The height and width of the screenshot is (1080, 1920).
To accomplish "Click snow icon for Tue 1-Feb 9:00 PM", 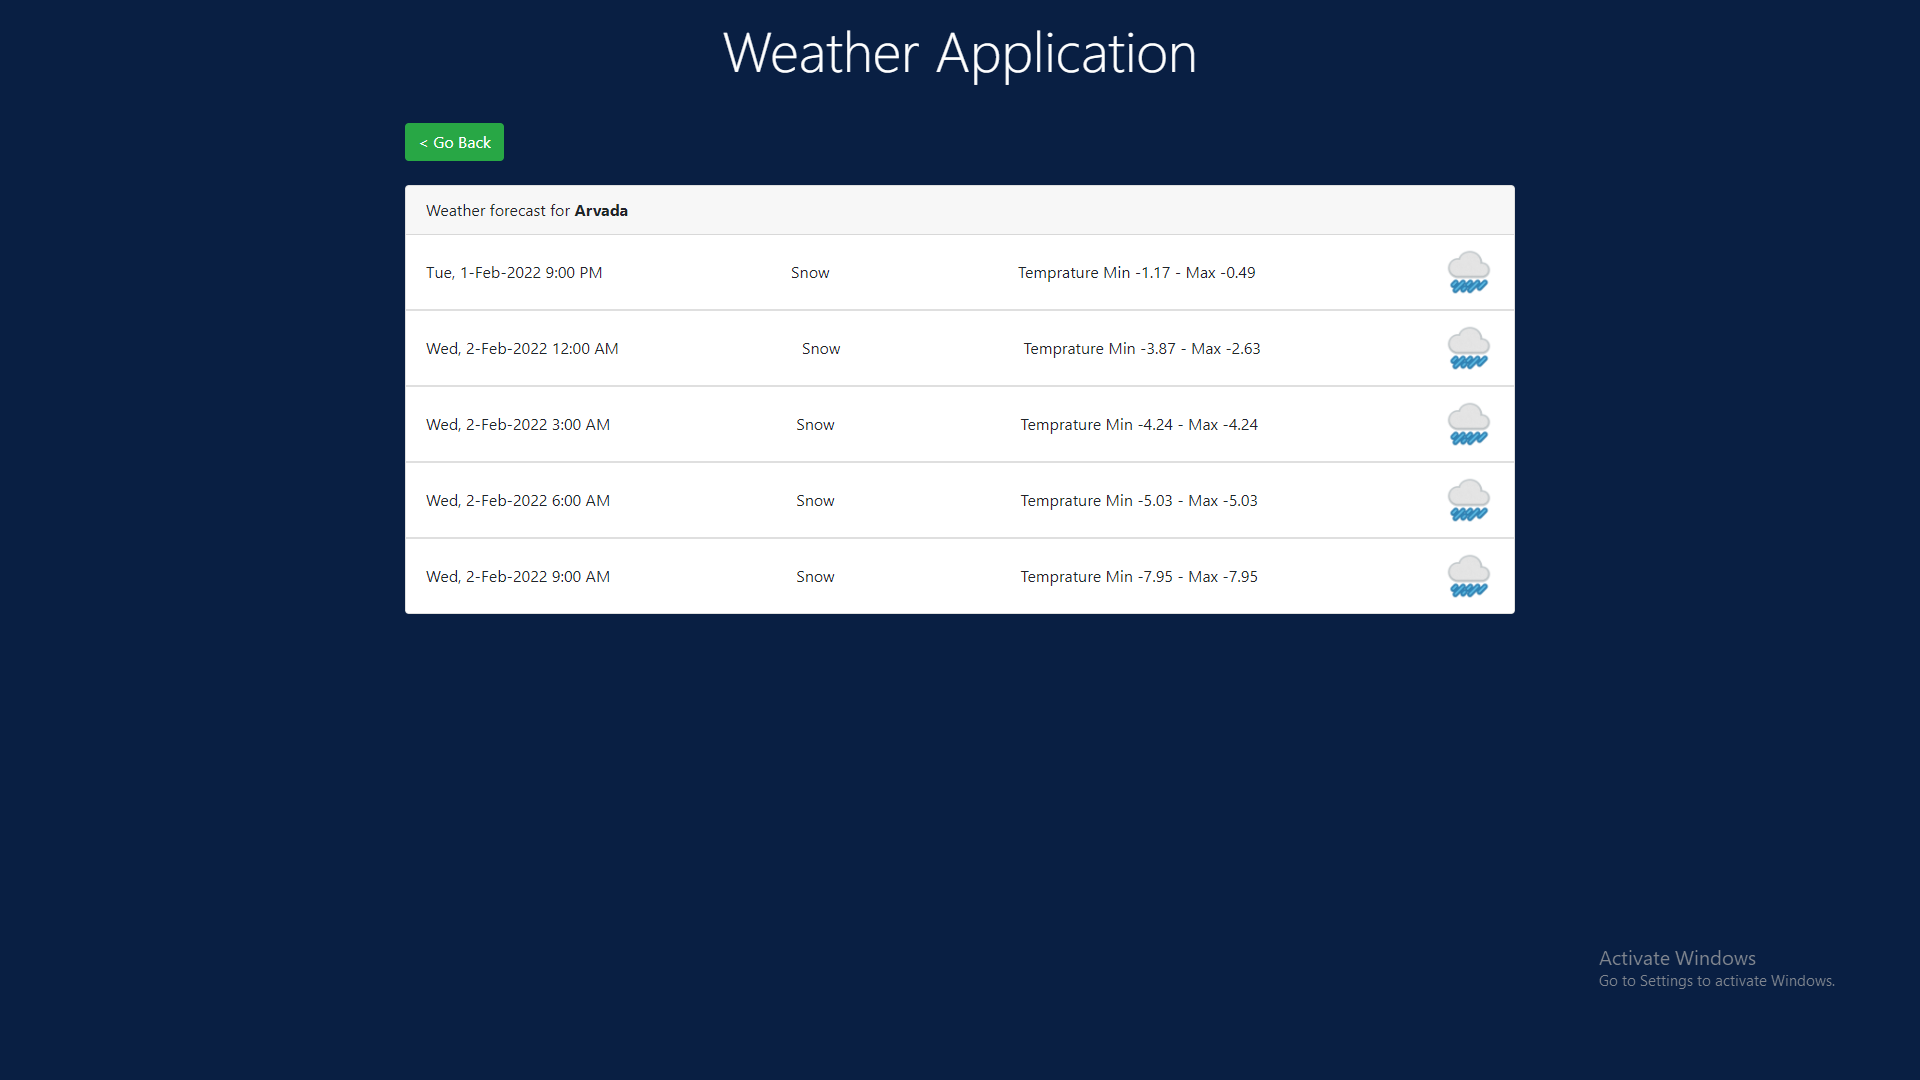I will pos(1468,272).
